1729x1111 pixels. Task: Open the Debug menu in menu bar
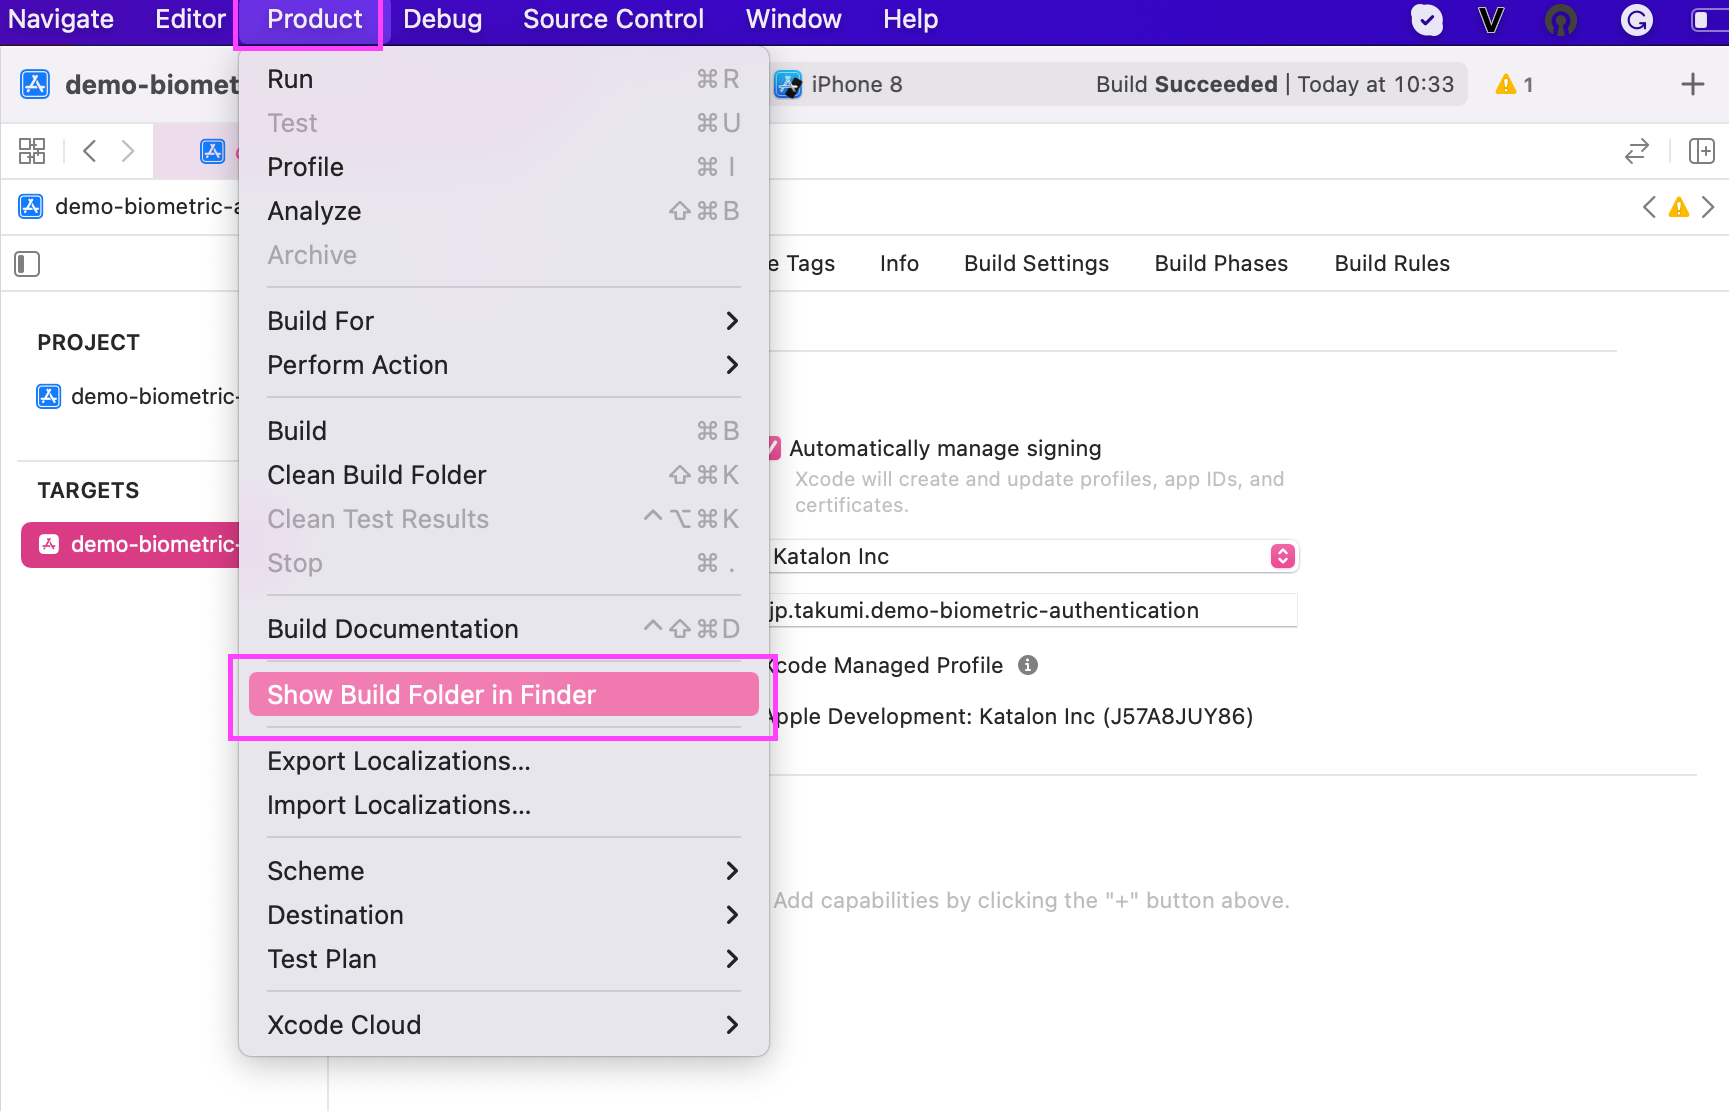pyautogui.click(x=442, y=19)
